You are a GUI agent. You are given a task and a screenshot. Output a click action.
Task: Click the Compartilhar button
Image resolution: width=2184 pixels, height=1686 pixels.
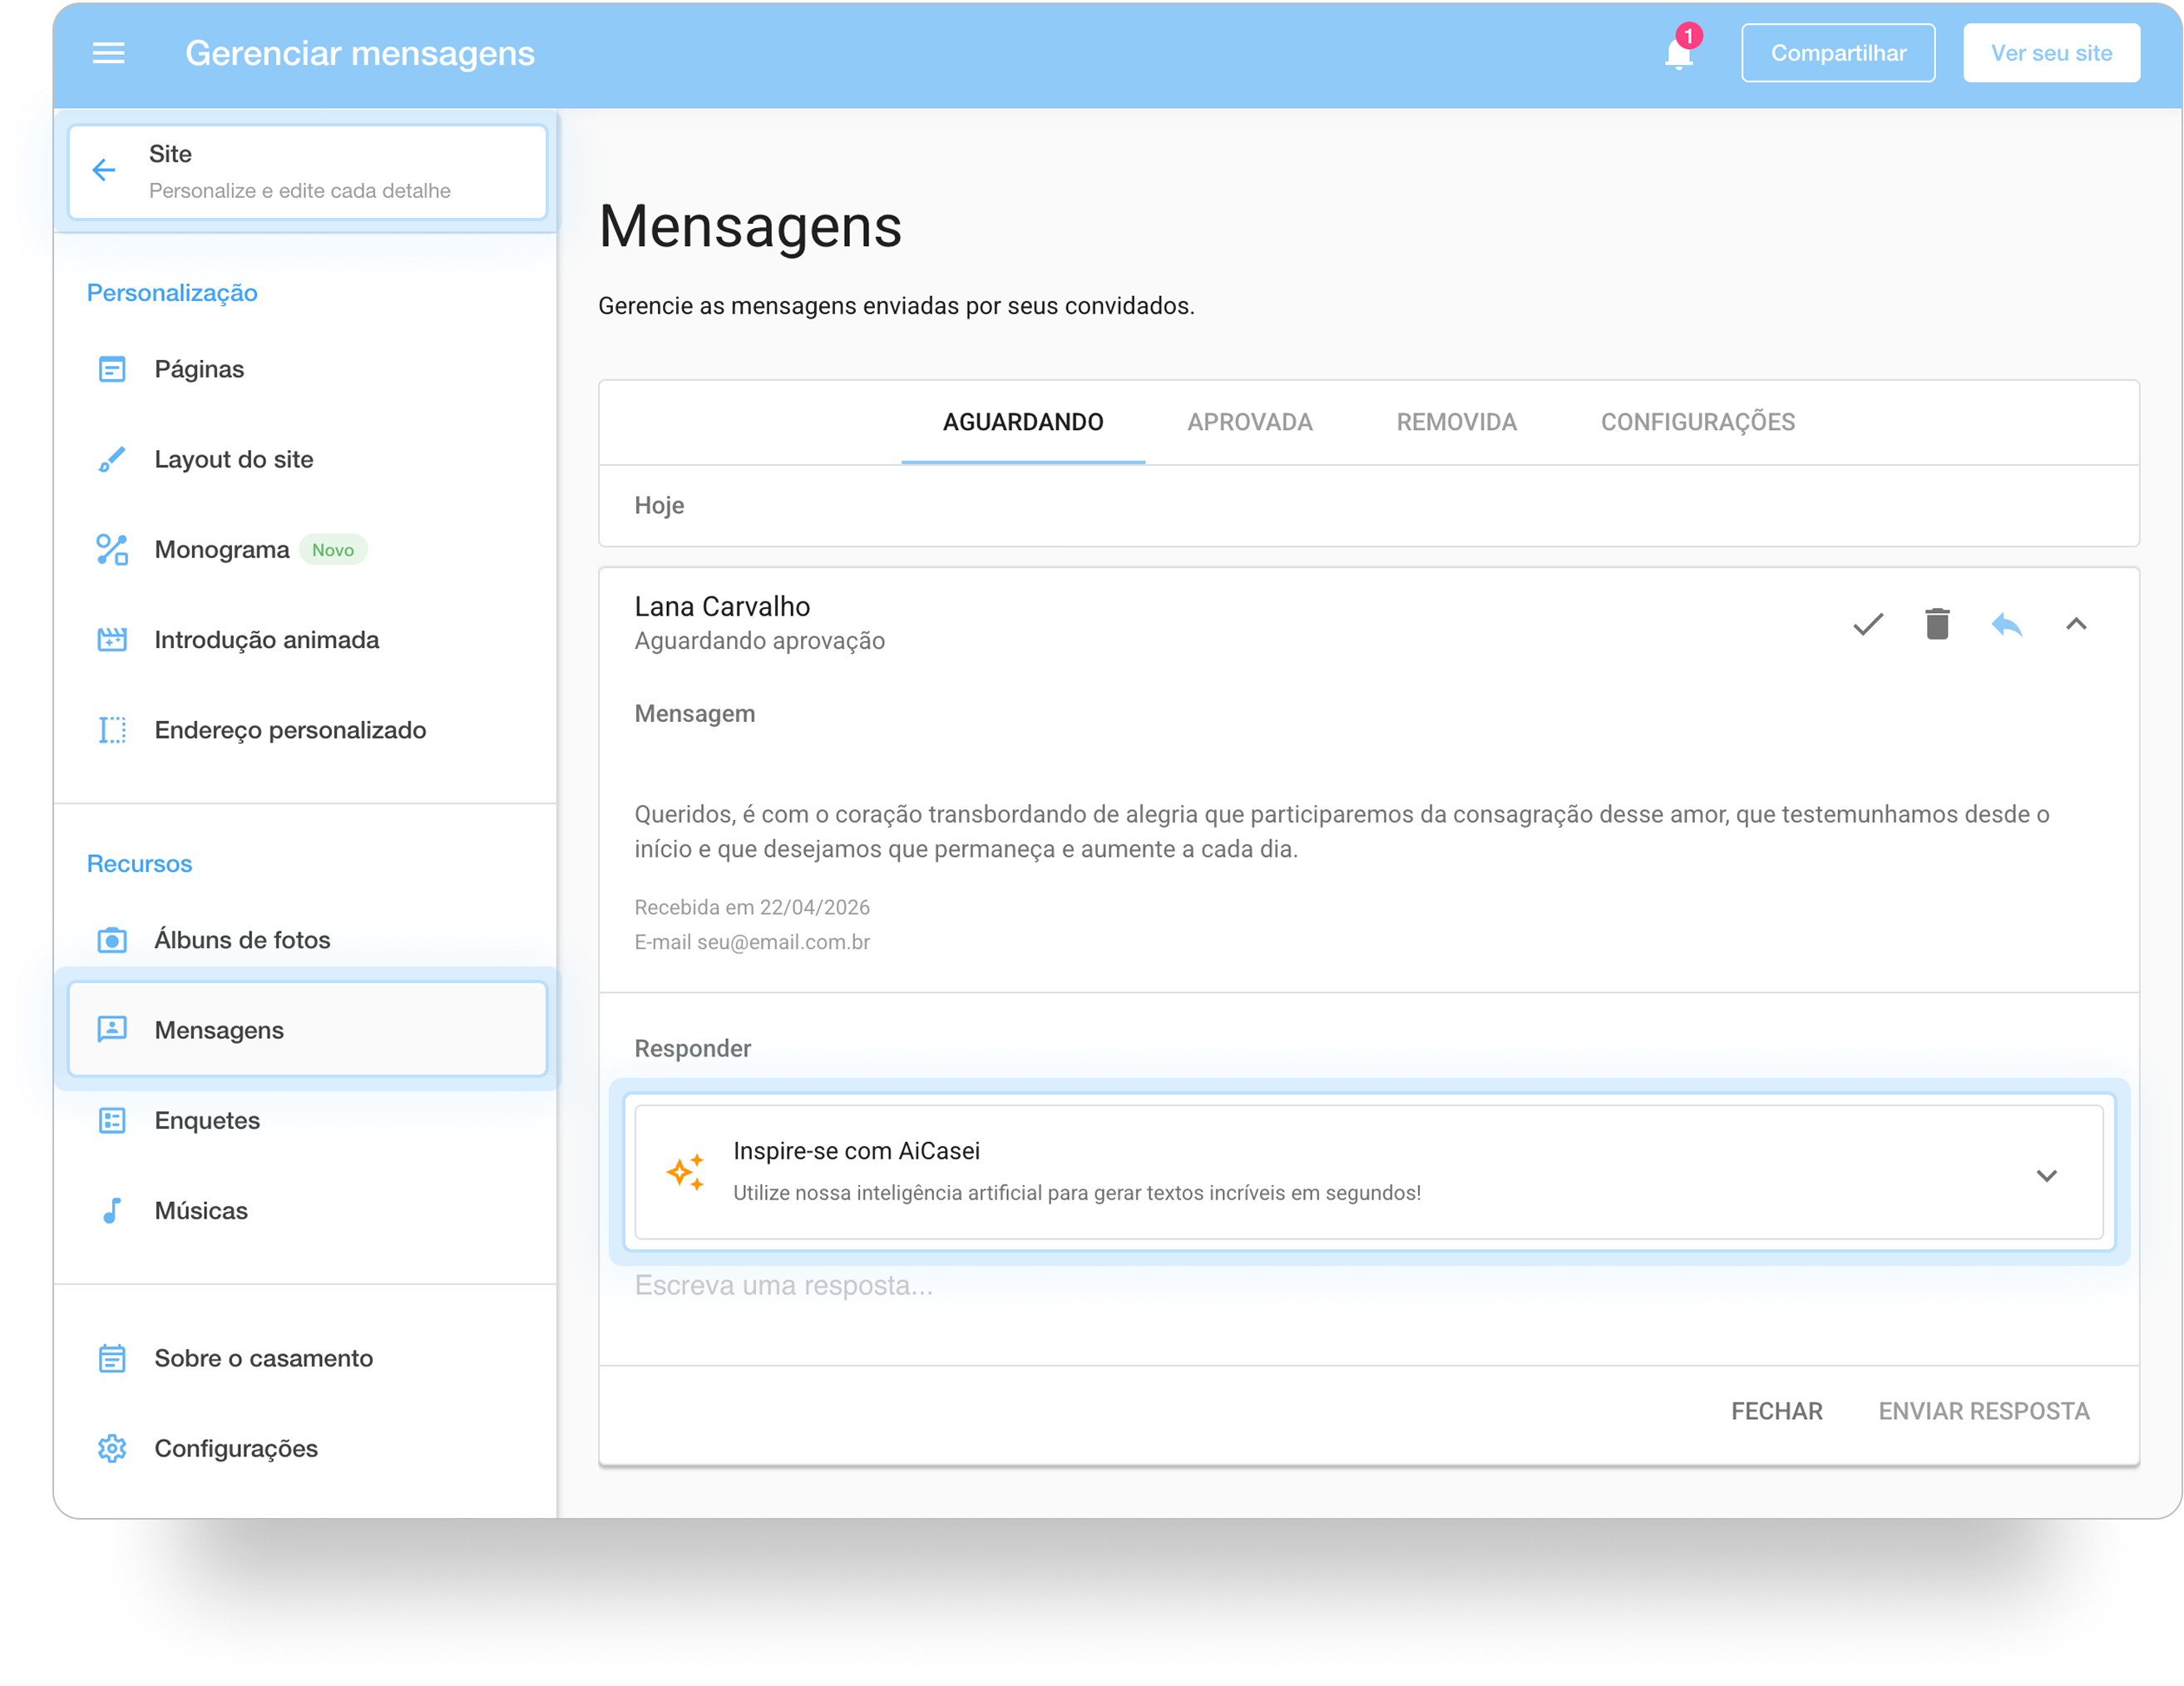tap(1838, 53)
